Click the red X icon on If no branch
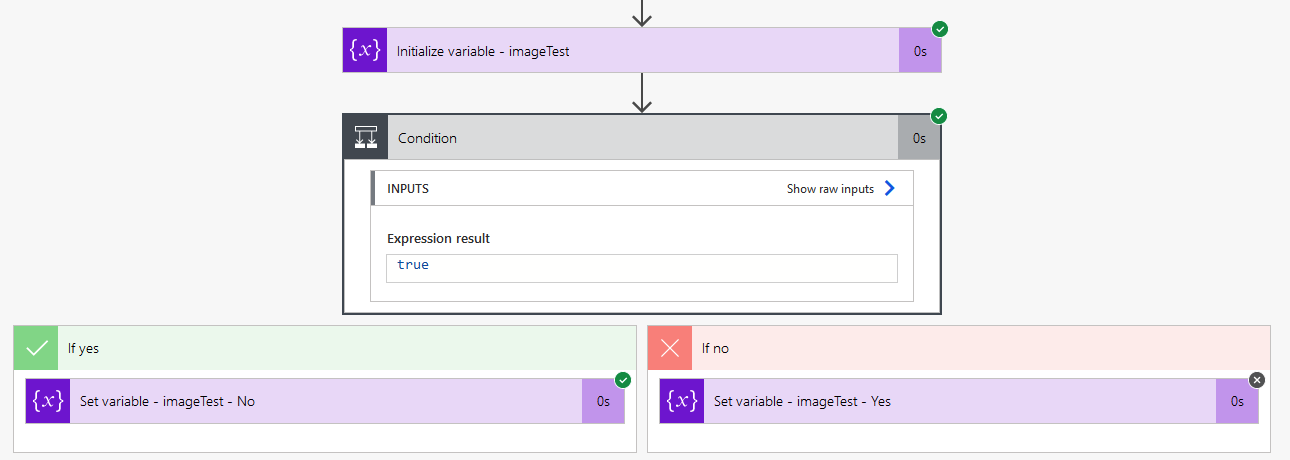This screenshot has width=1290, height=460. [670, 348]
